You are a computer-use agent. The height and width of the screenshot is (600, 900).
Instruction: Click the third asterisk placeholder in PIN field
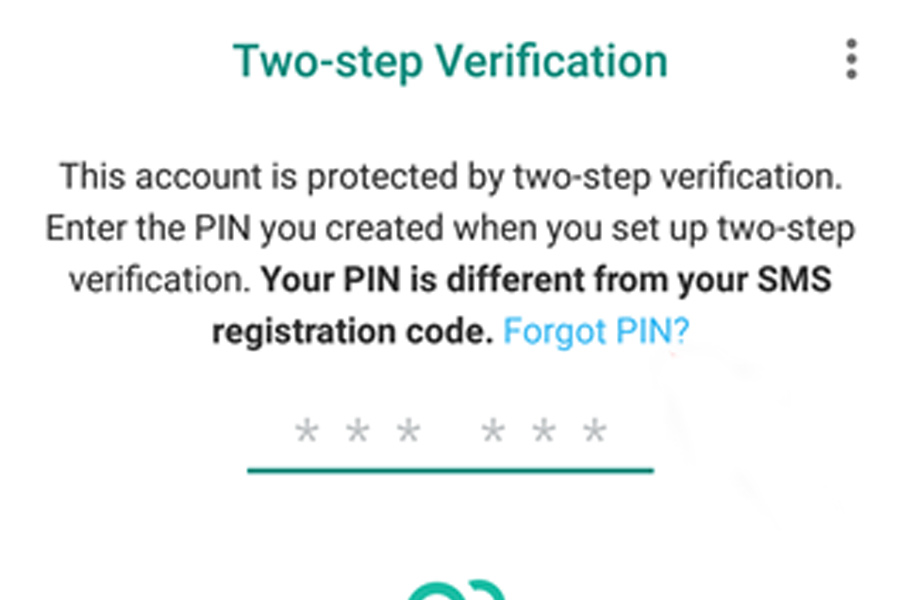pyautogui.click(x=408, y=433)
